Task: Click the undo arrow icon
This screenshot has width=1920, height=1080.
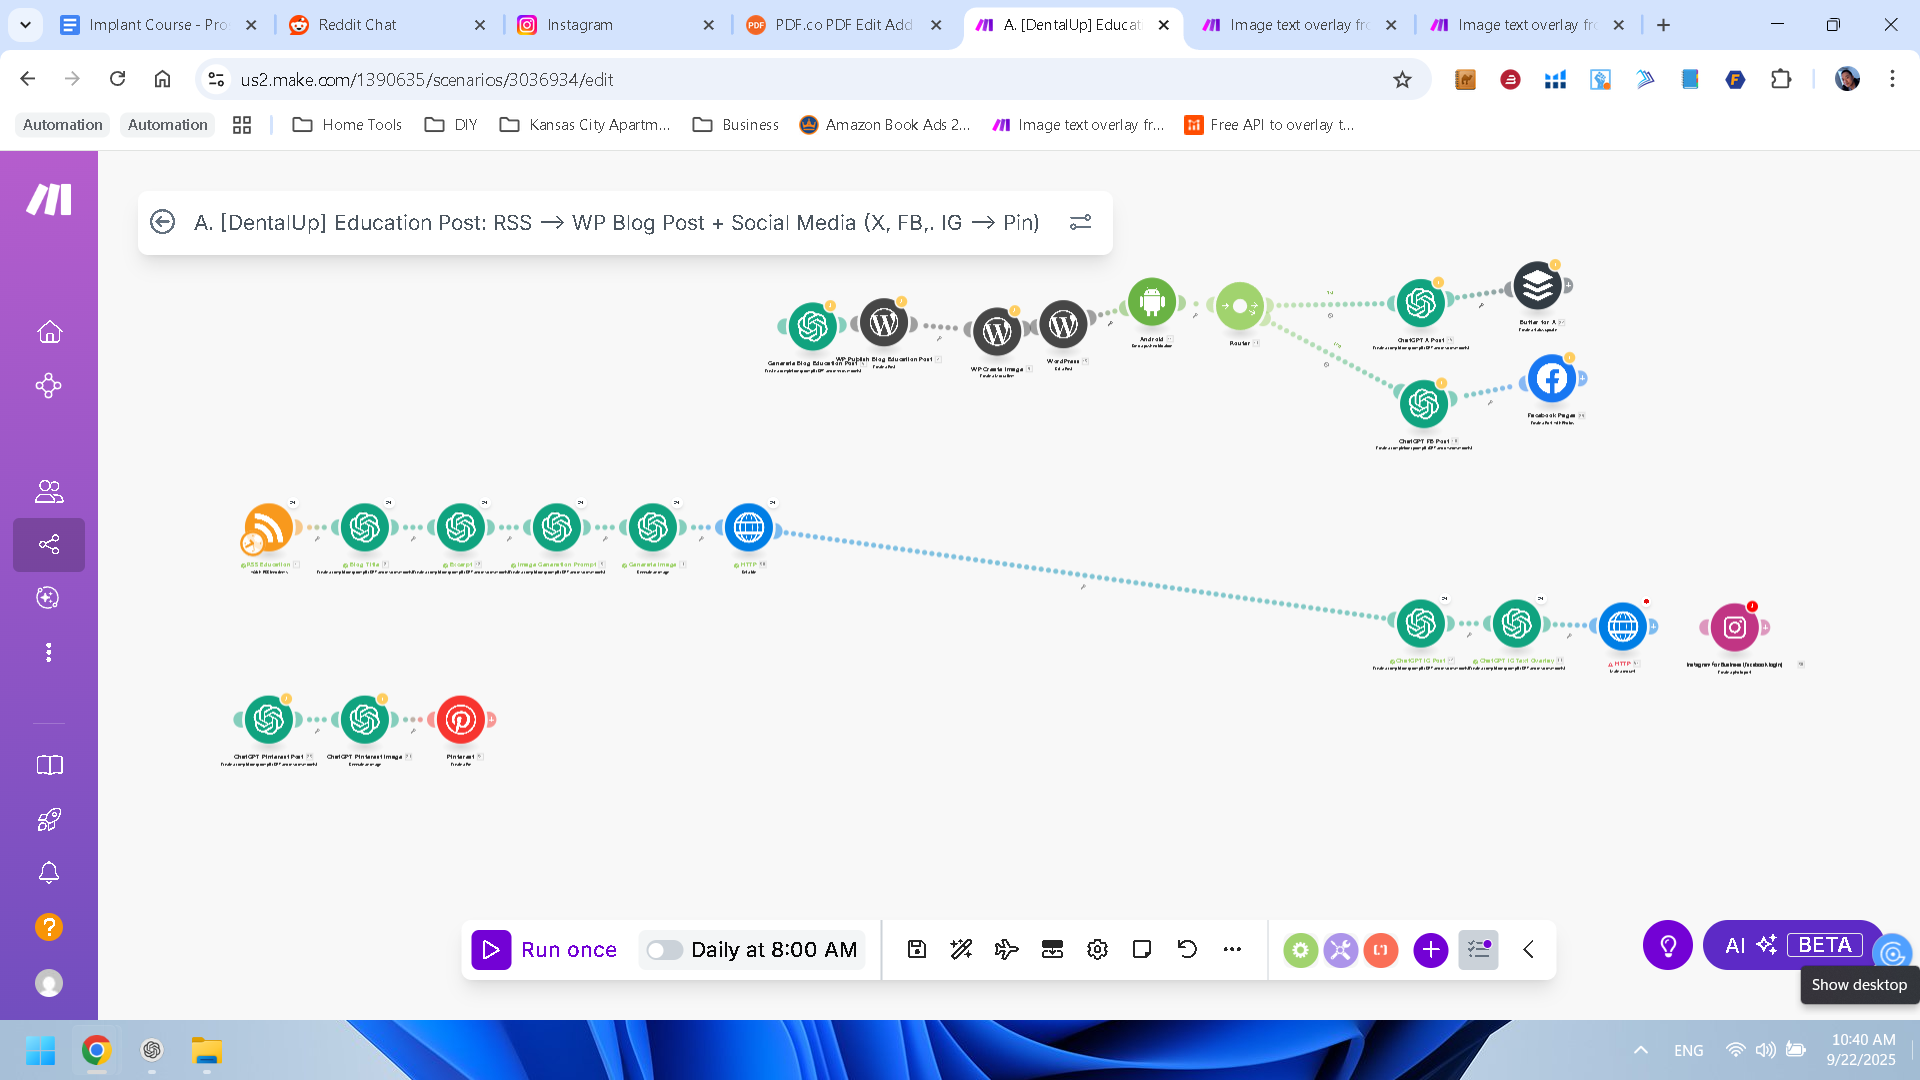Action: (1187, 950)
